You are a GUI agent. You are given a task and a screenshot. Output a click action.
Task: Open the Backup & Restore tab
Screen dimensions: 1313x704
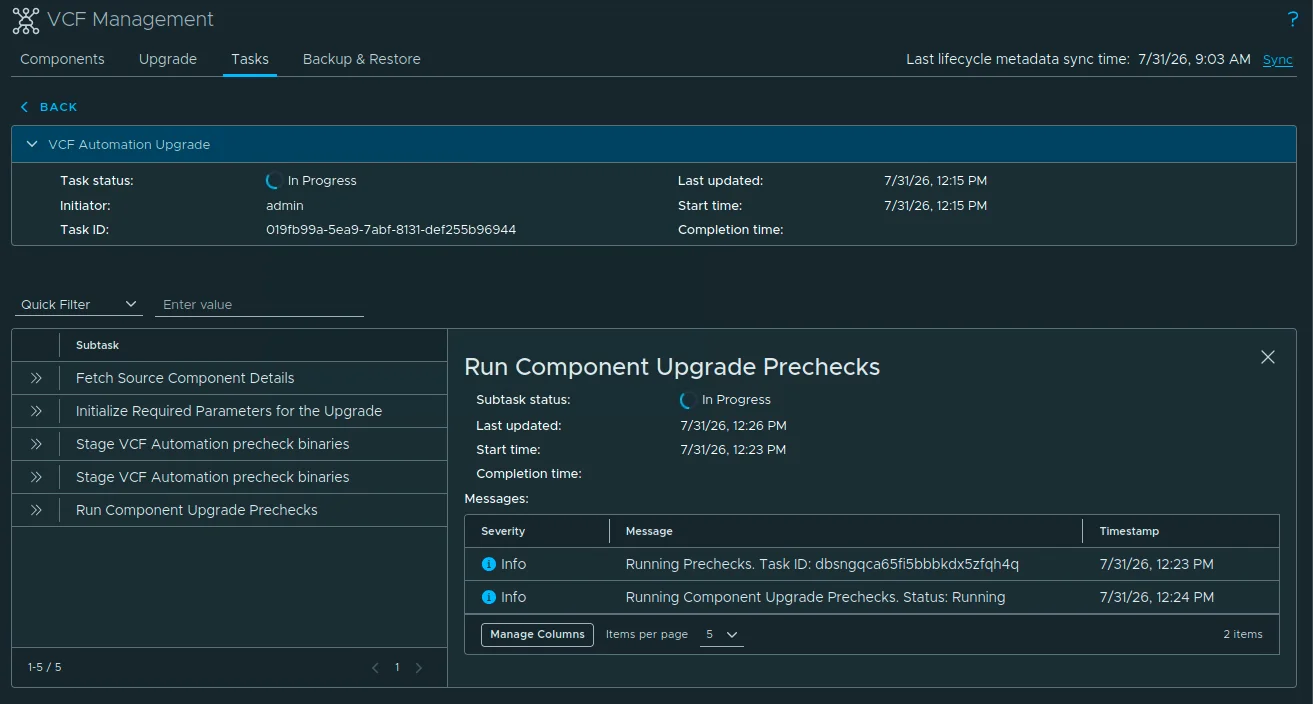pyautogui.click(x=362, y=59)
